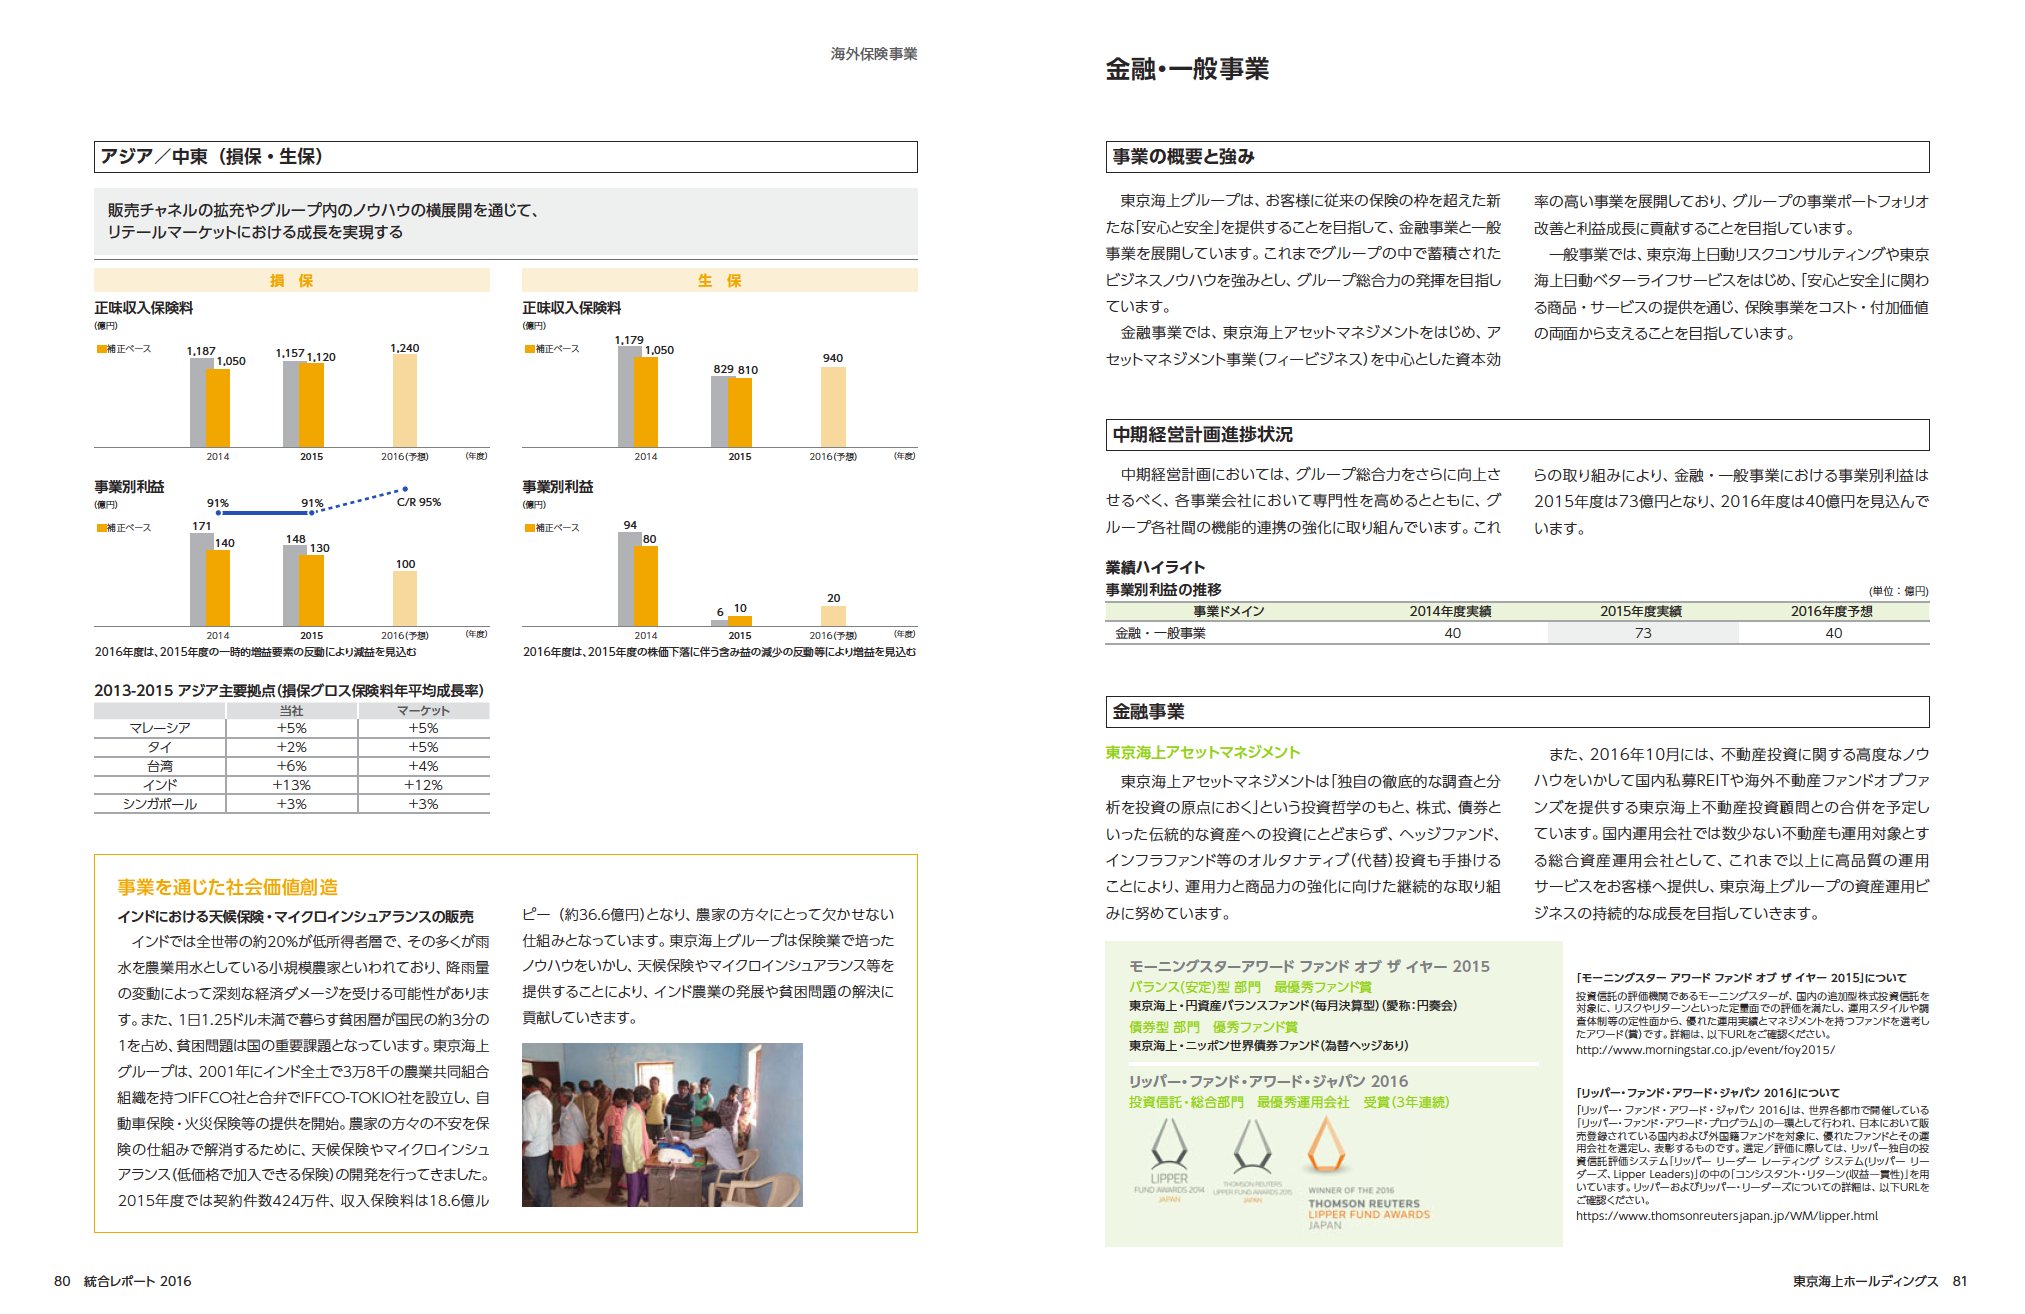Click the 2016年度予想 column header

click(1832, 611)
